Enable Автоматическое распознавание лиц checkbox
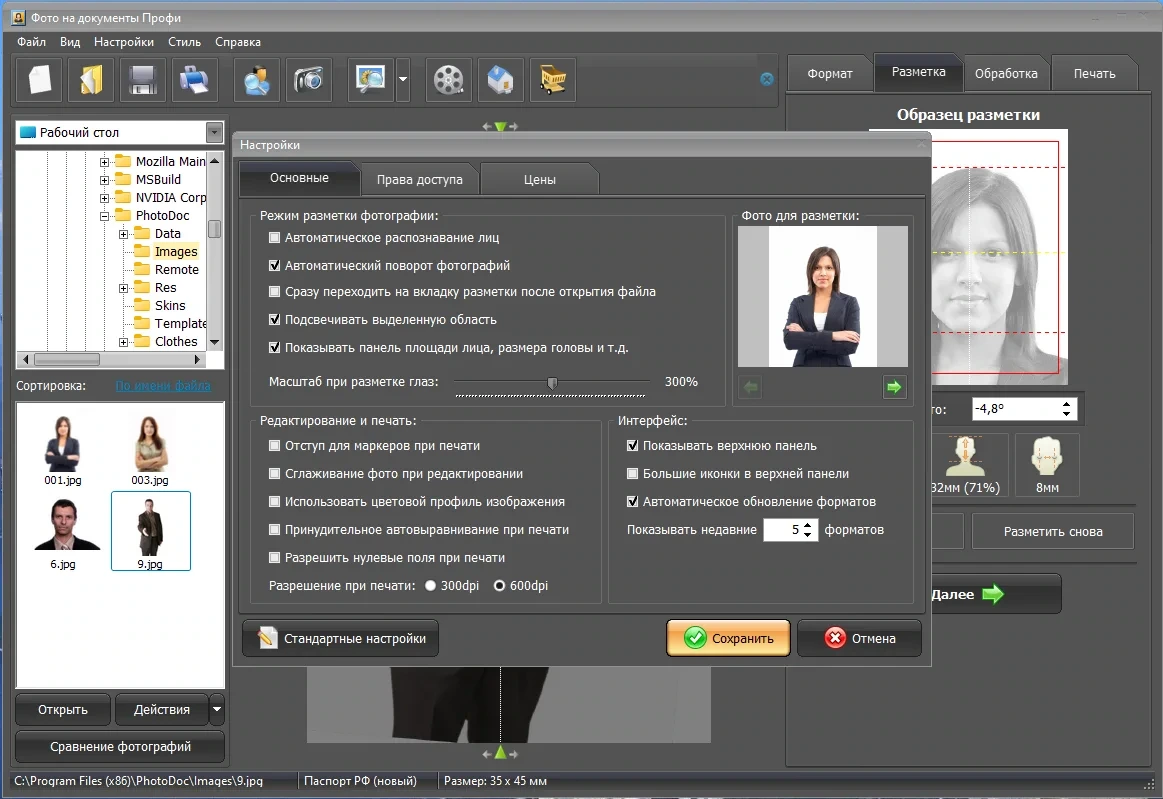 [274, 237]
